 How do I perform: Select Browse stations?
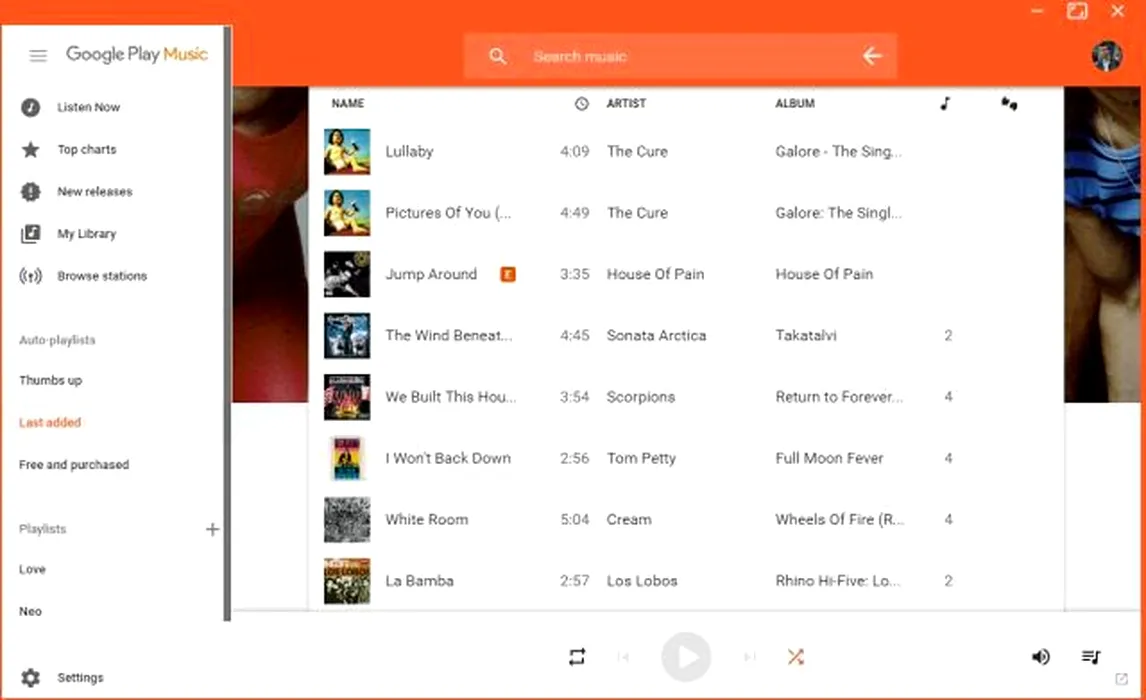point(102,276)
